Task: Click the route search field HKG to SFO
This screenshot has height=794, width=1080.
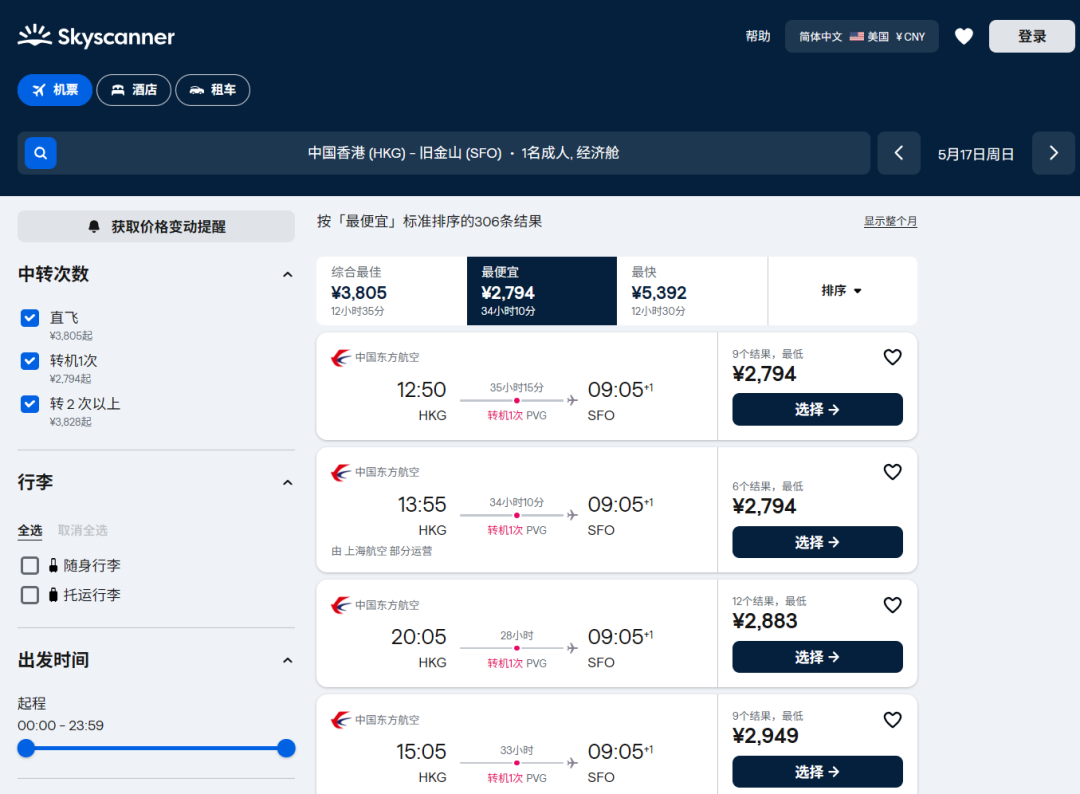Action: click(x=463, y=153)
